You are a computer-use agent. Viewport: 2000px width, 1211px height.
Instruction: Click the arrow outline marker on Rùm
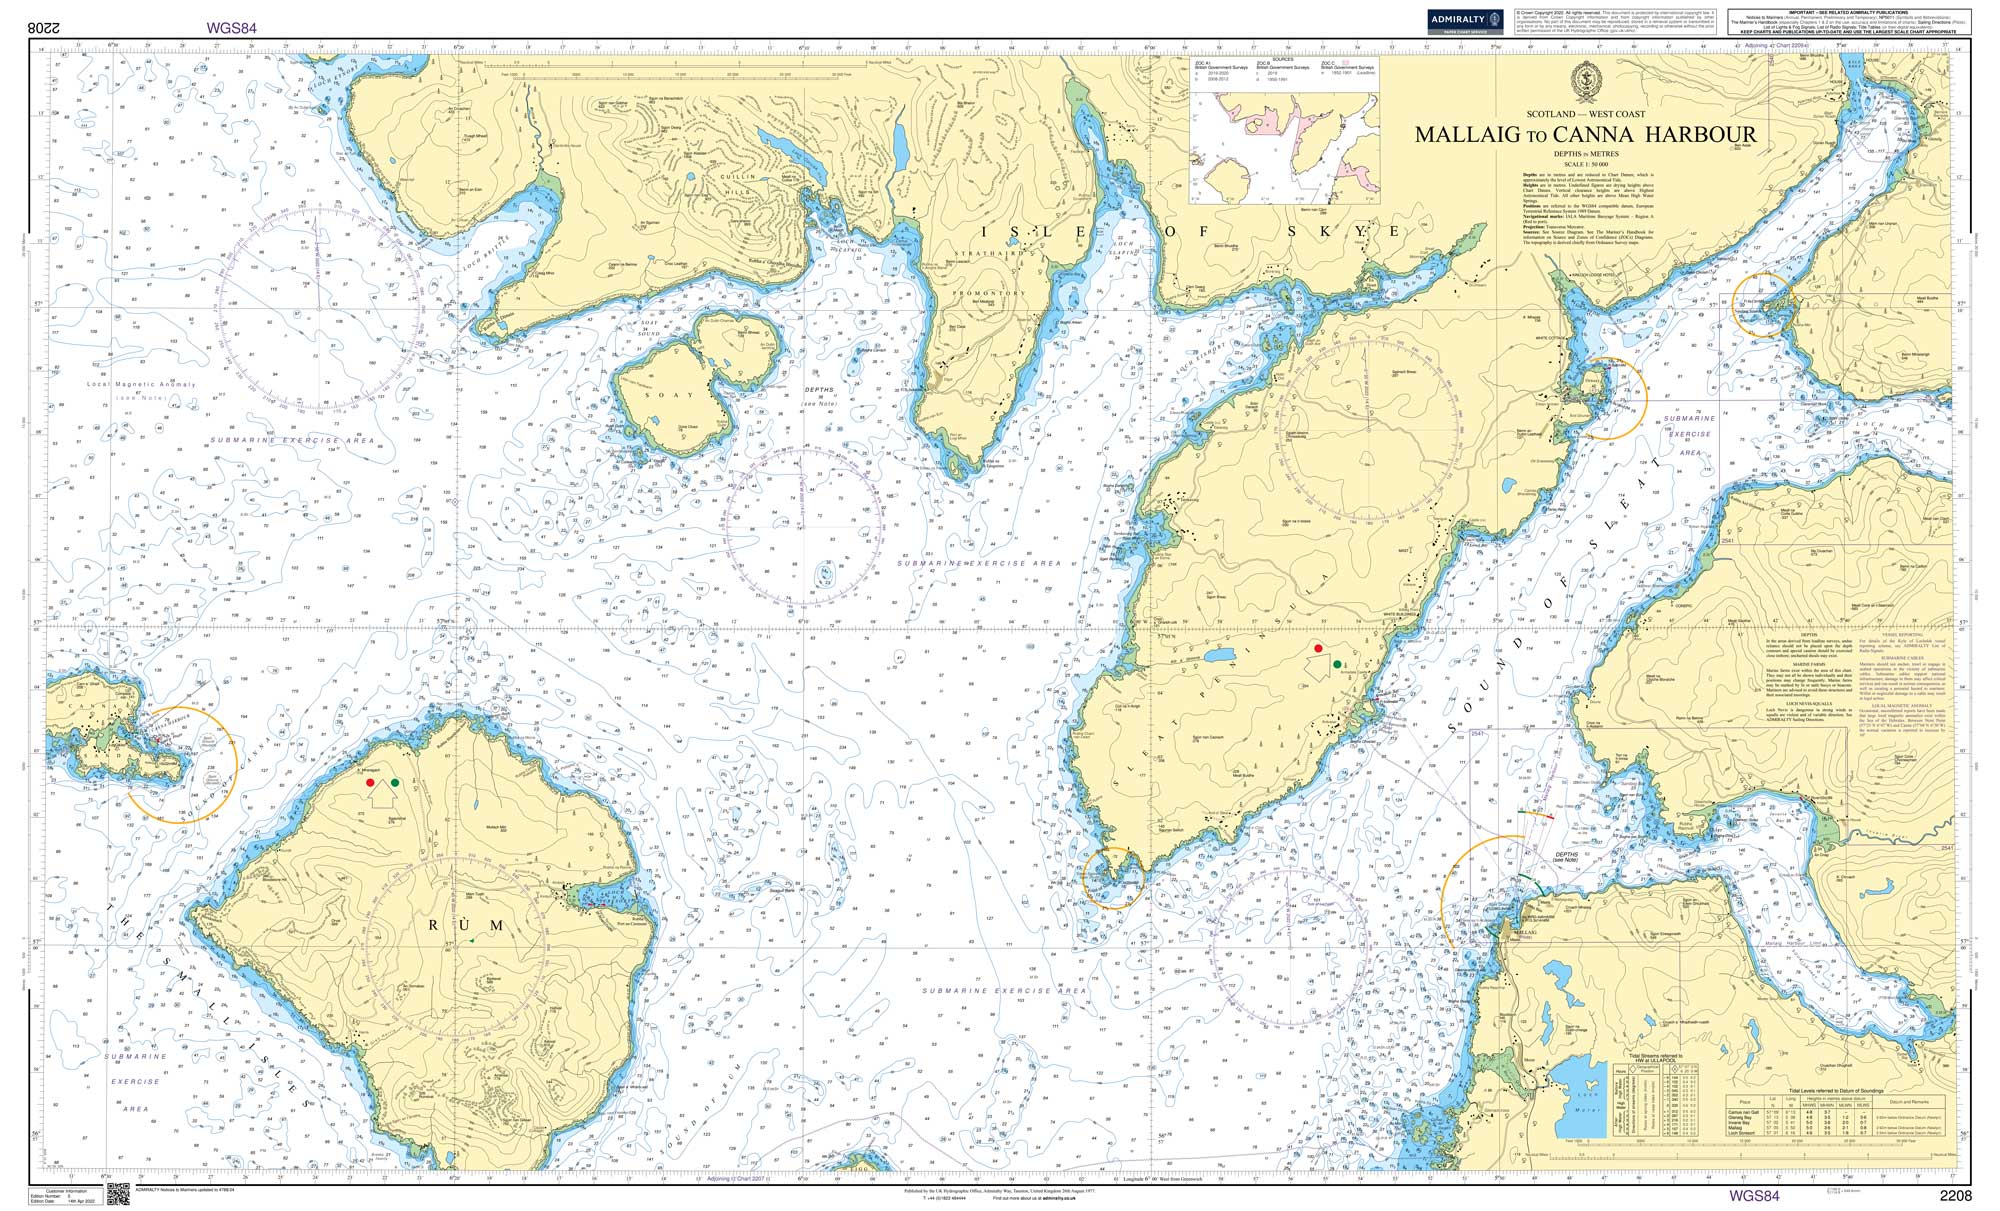(x=382, y=796)
